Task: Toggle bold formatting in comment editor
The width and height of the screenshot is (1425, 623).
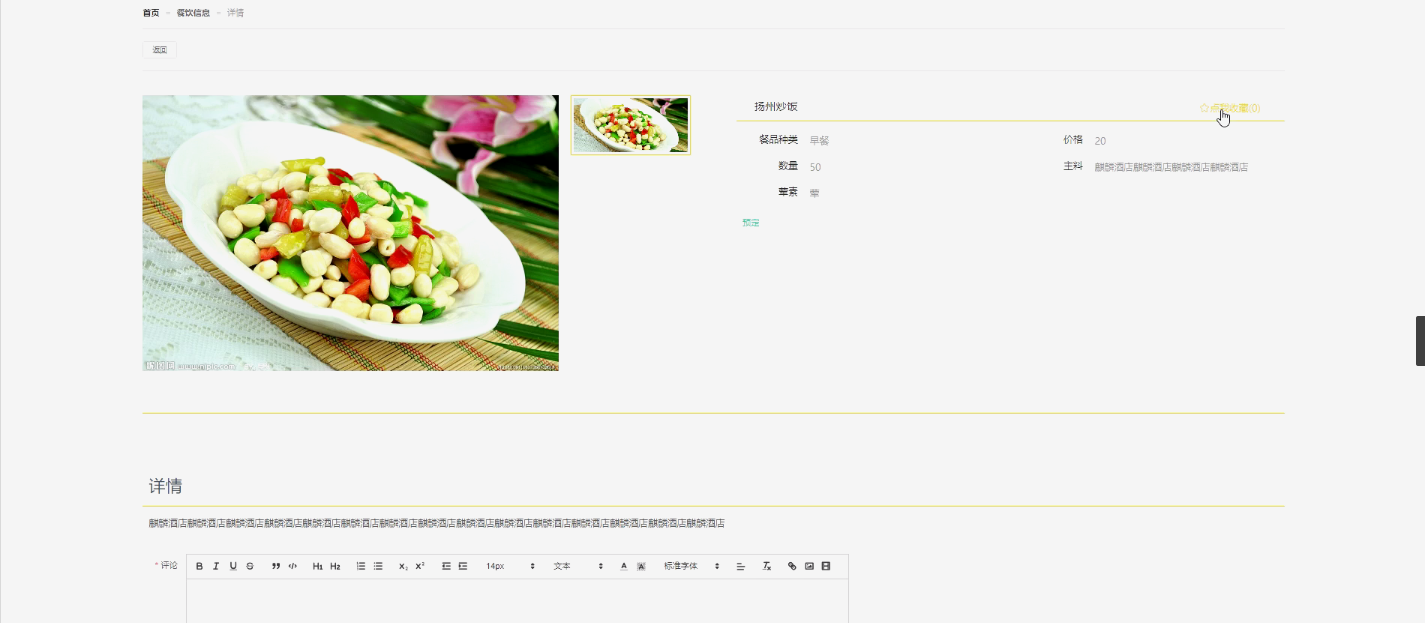Action: point(199,566)
